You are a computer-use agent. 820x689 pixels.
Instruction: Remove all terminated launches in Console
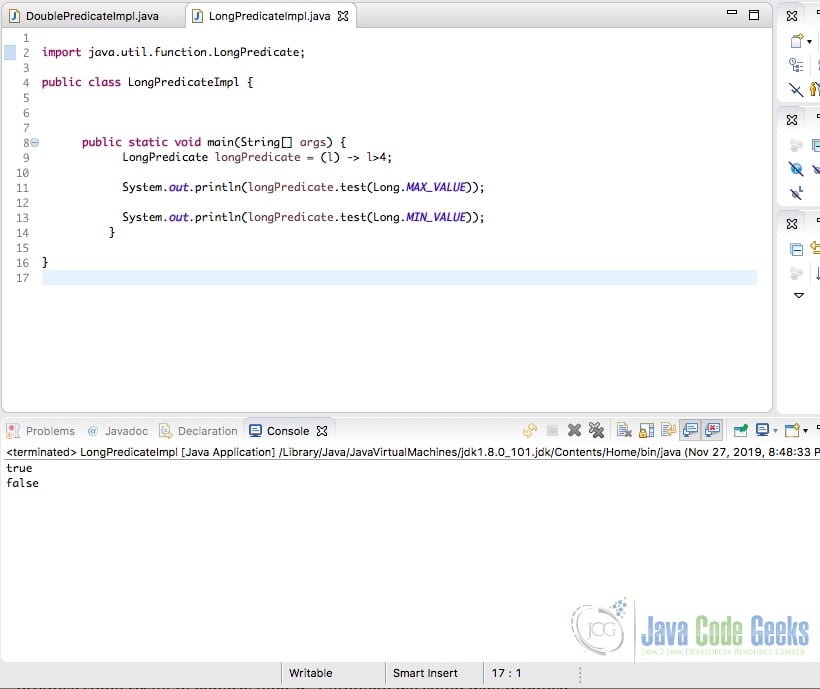click(x=596, y=430)
